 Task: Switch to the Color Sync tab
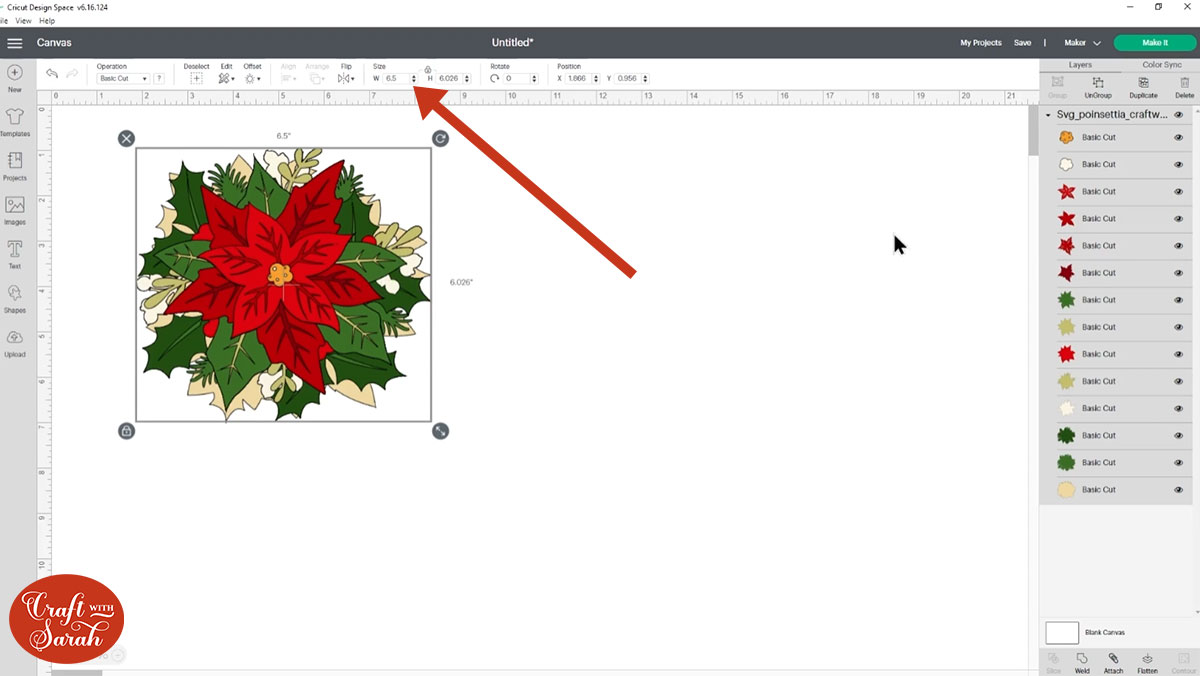click(1161, 64)
